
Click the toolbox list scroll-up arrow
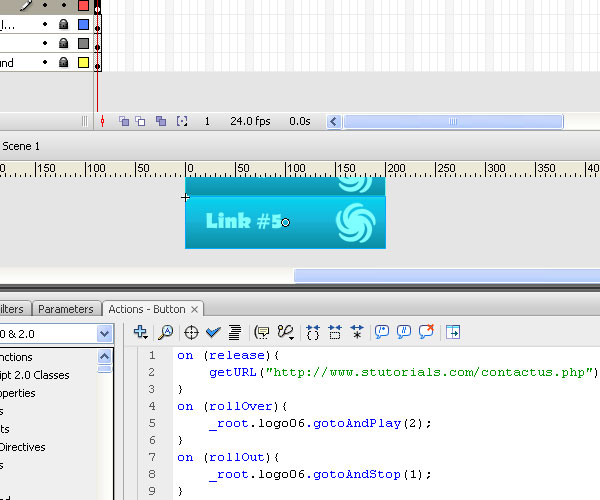click(104, 357)
